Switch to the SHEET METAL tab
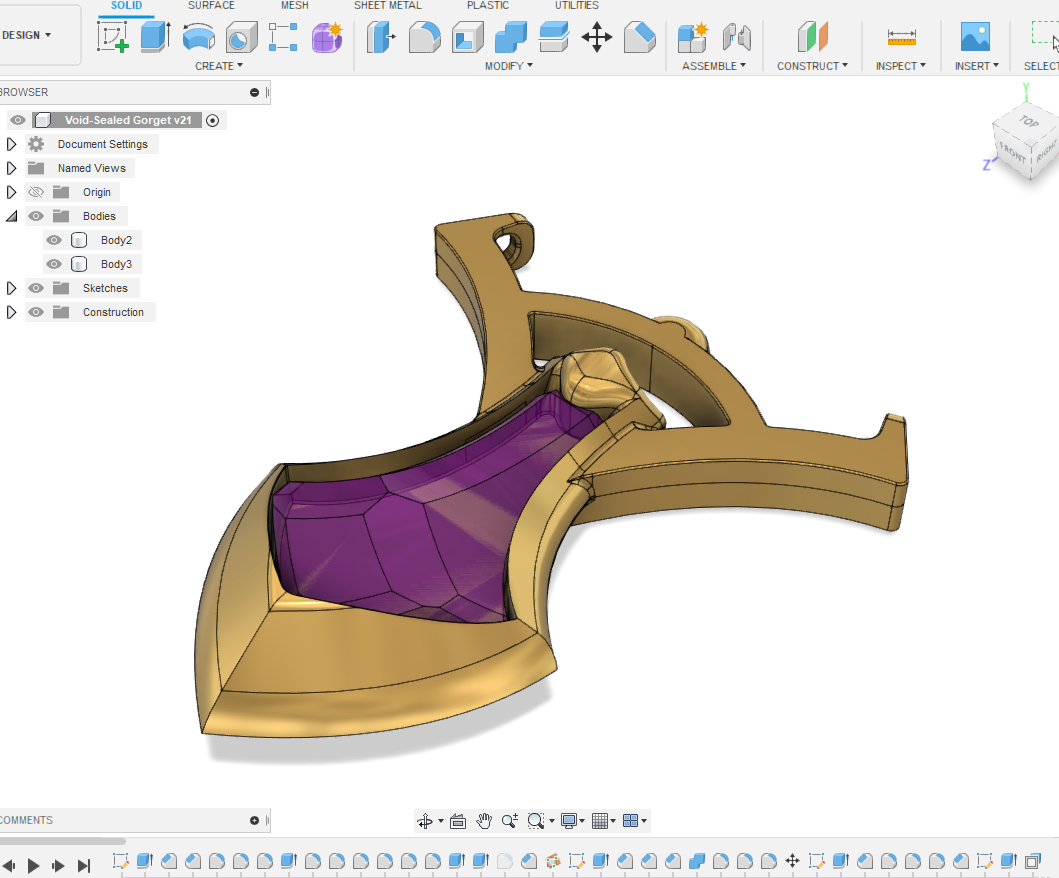1059x878 pixels. (388, 5)
